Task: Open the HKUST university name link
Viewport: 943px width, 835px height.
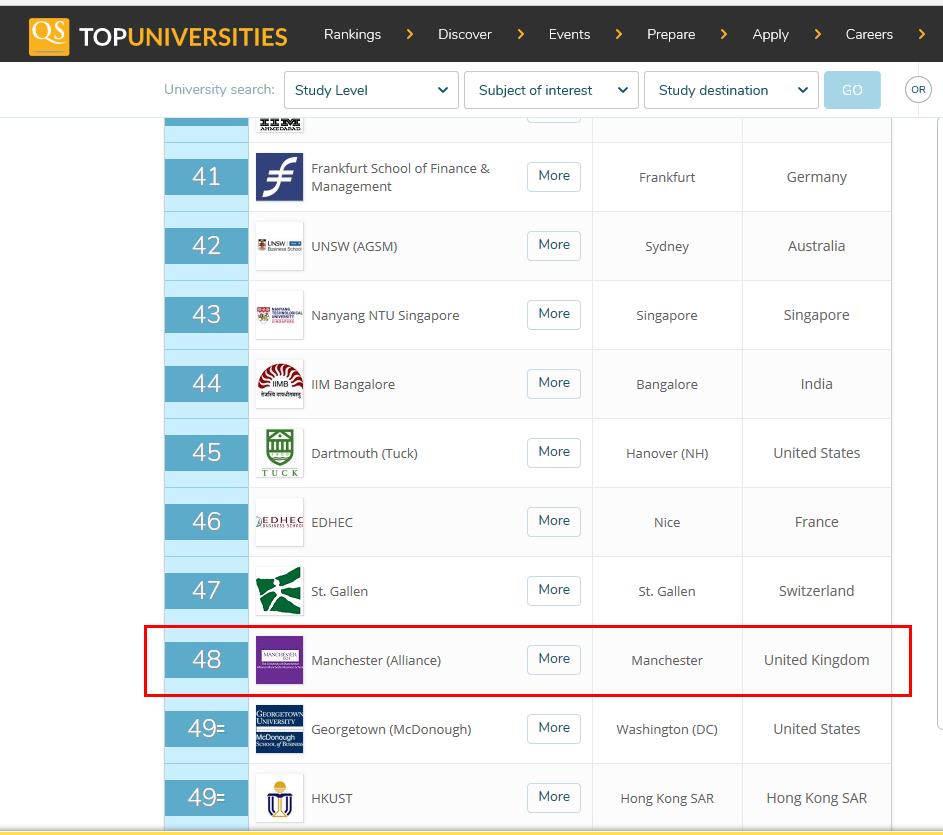Action: pyautogui.click(x=331, y=798)
